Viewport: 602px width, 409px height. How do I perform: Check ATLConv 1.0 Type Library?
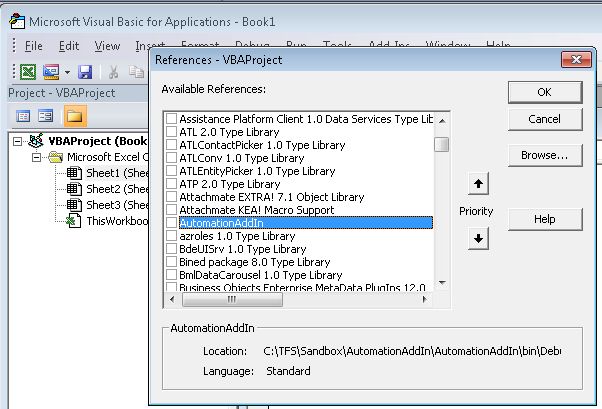pos(171,158)
